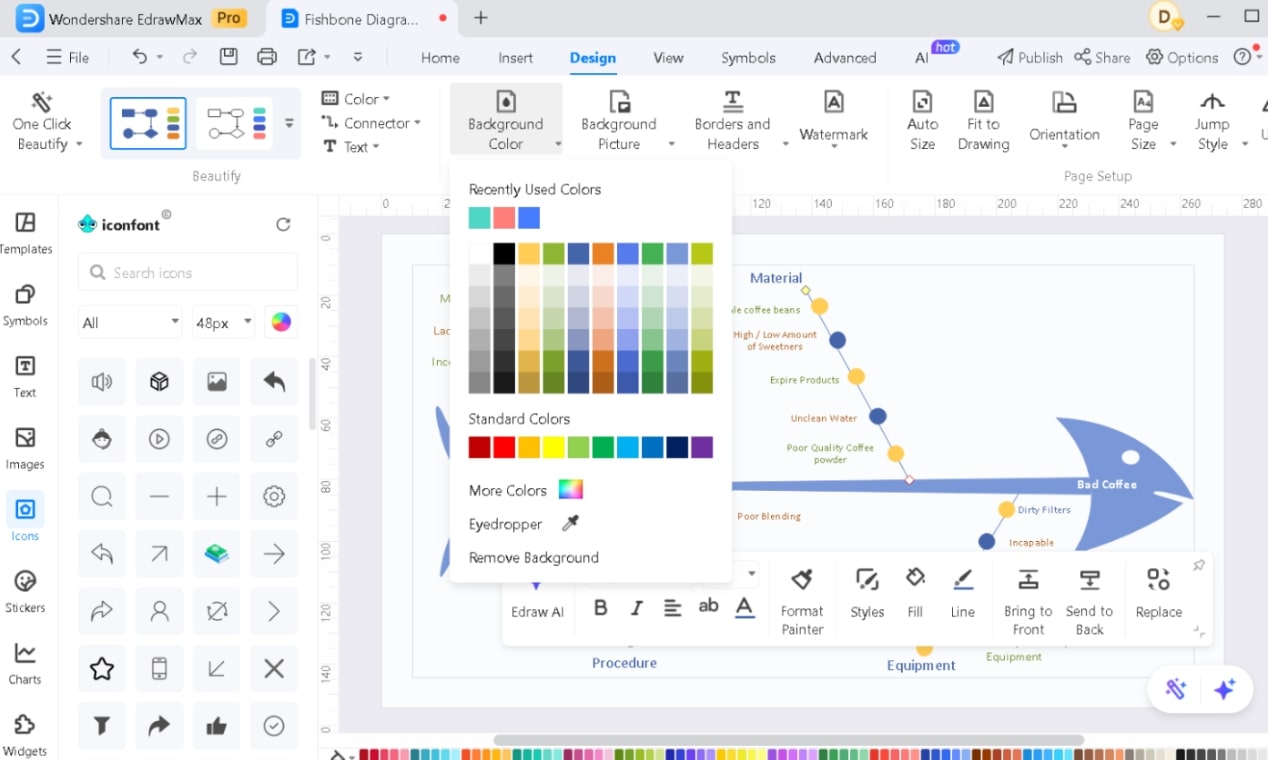Click Fit to Drawing icon
This screenshot has width=1268, height=760.
pyautogui.click(x=983, y=102)
